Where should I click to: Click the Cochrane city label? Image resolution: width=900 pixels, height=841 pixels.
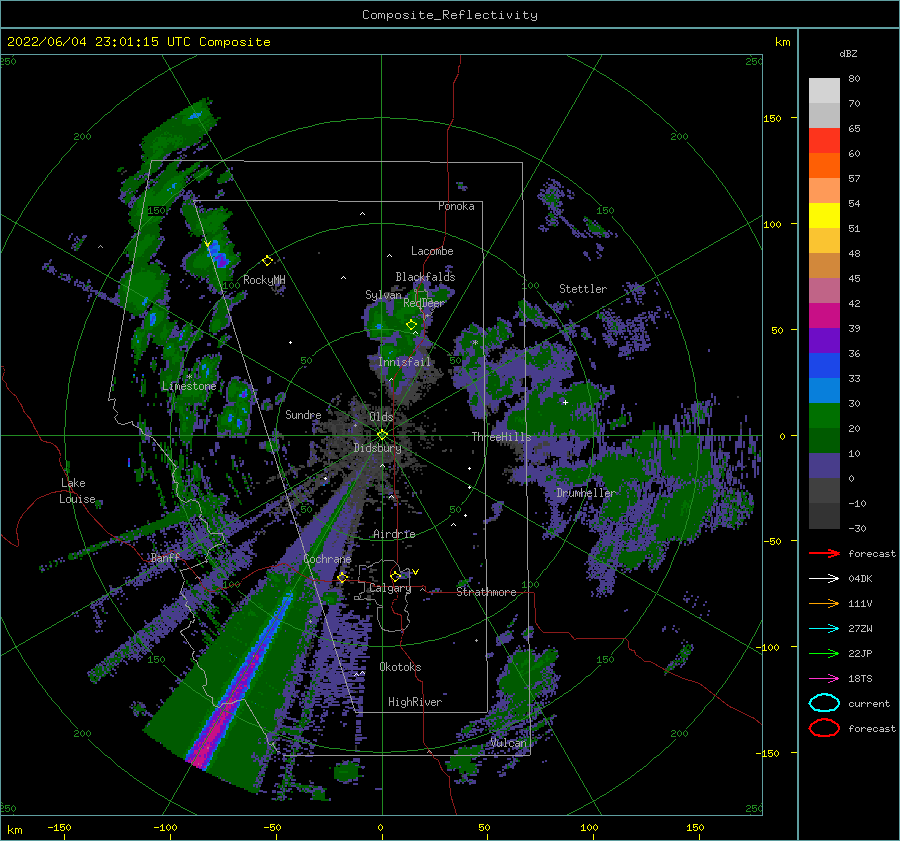pos(327,559)
